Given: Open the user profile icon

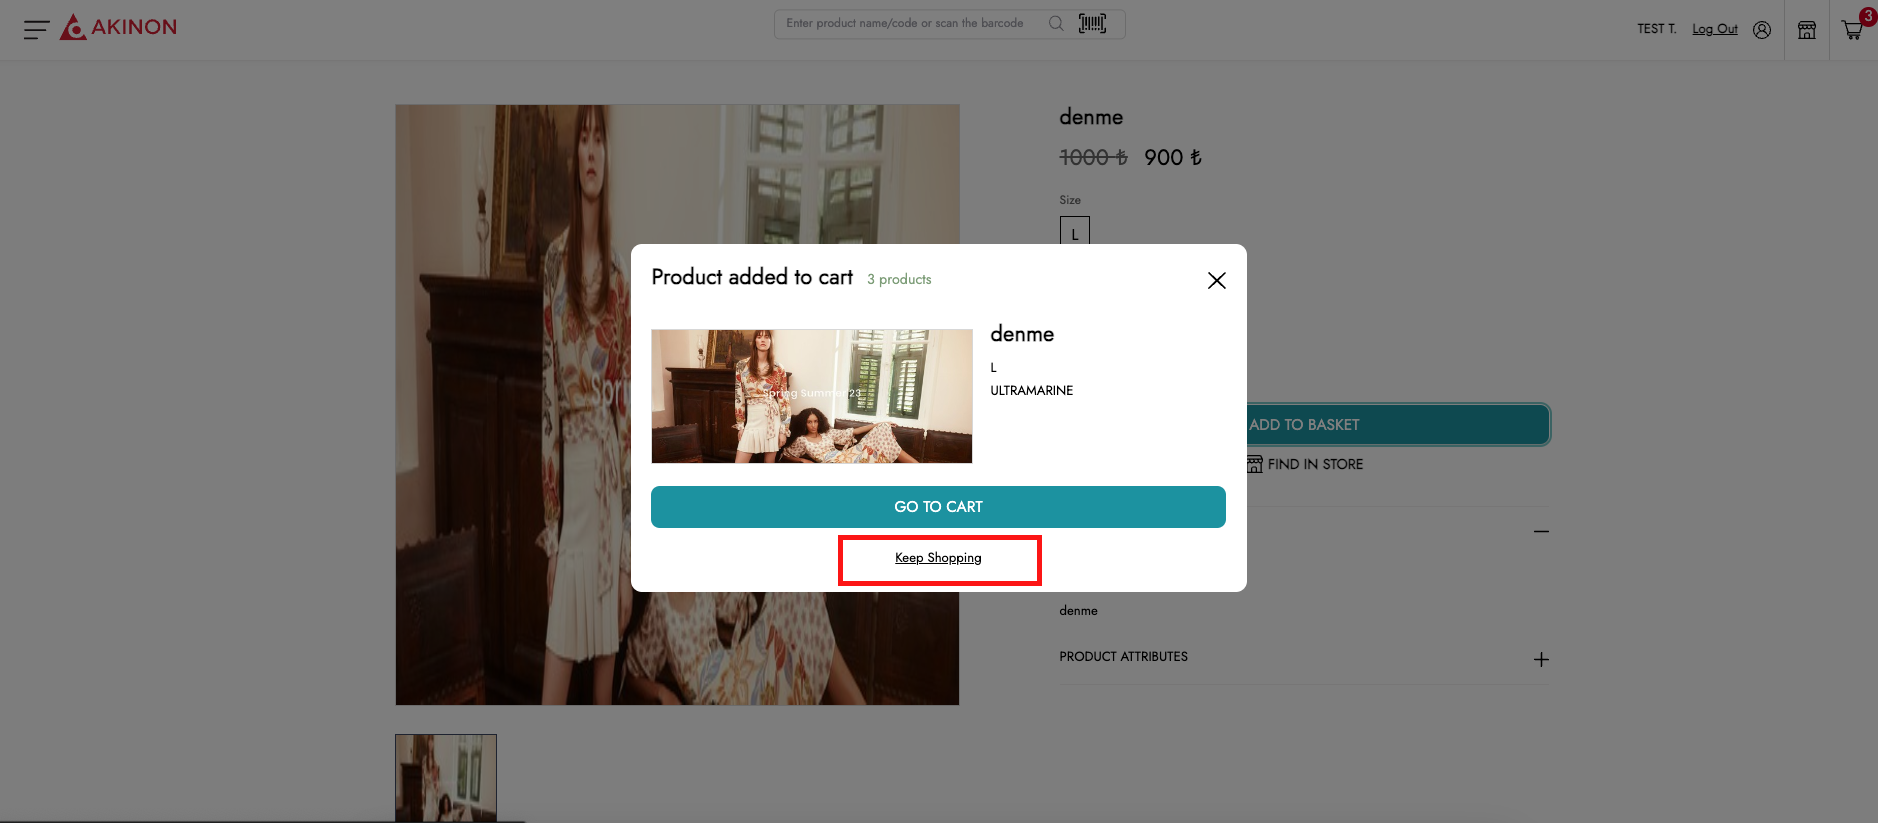Looking at the screenshot, I should [1762, 30].
